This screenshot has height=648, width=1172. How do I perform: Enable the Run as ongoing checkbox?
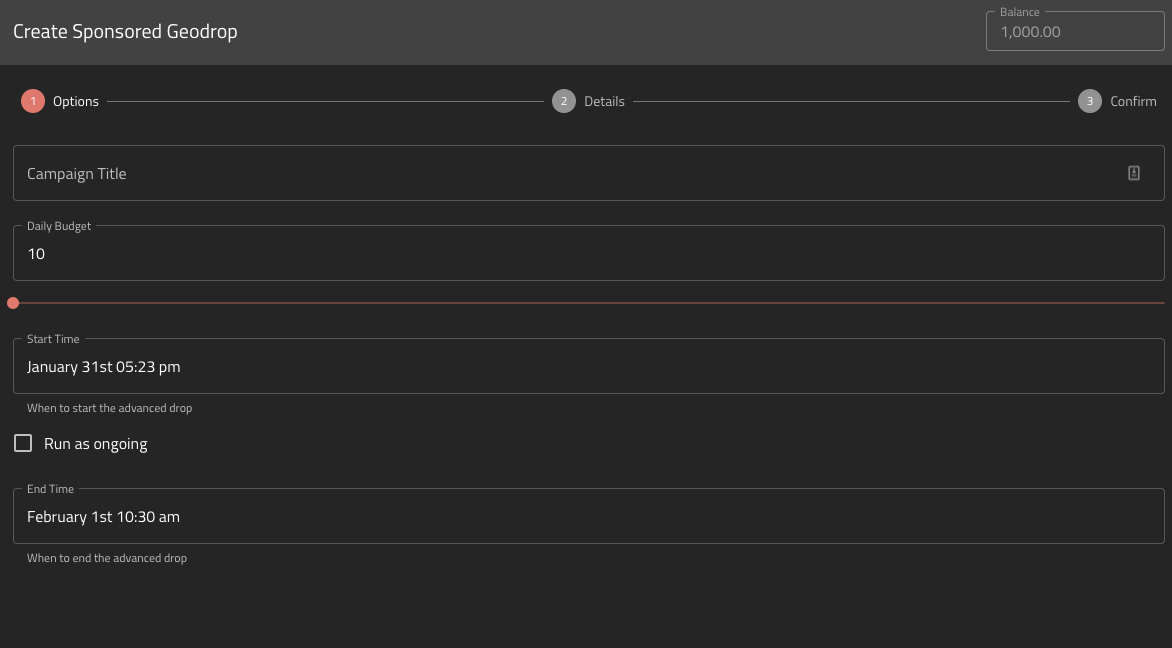23,443
